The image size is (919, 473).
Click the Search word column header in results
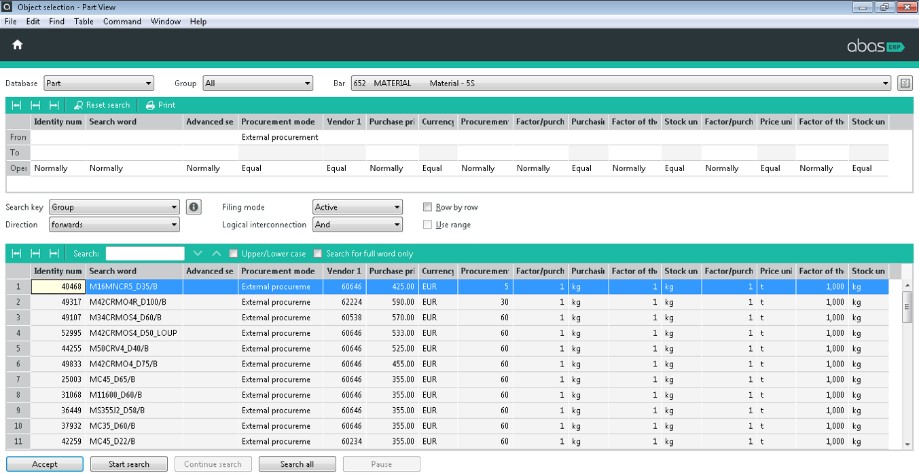[x=134, y=271]
